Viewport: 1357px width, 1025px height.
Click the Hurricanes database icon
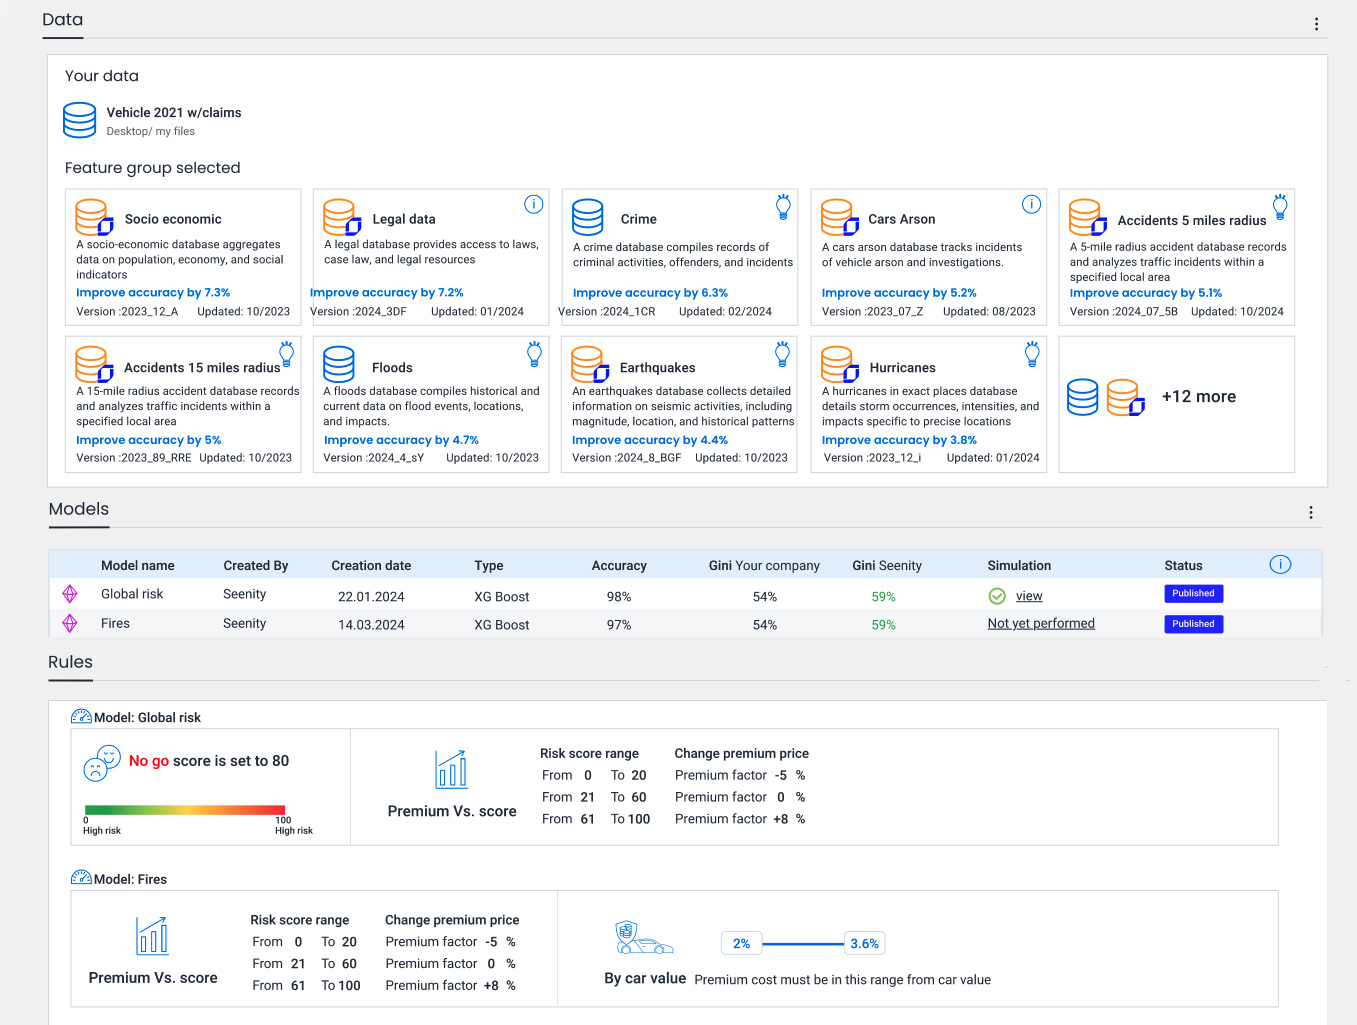coord(840,365)
